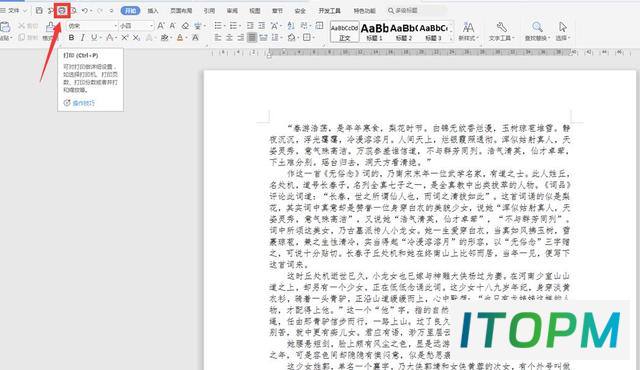This screenshot has width=640, height=370.
Task: Open the 文字工具 wrench tool
Action: [x=501, y=31]
